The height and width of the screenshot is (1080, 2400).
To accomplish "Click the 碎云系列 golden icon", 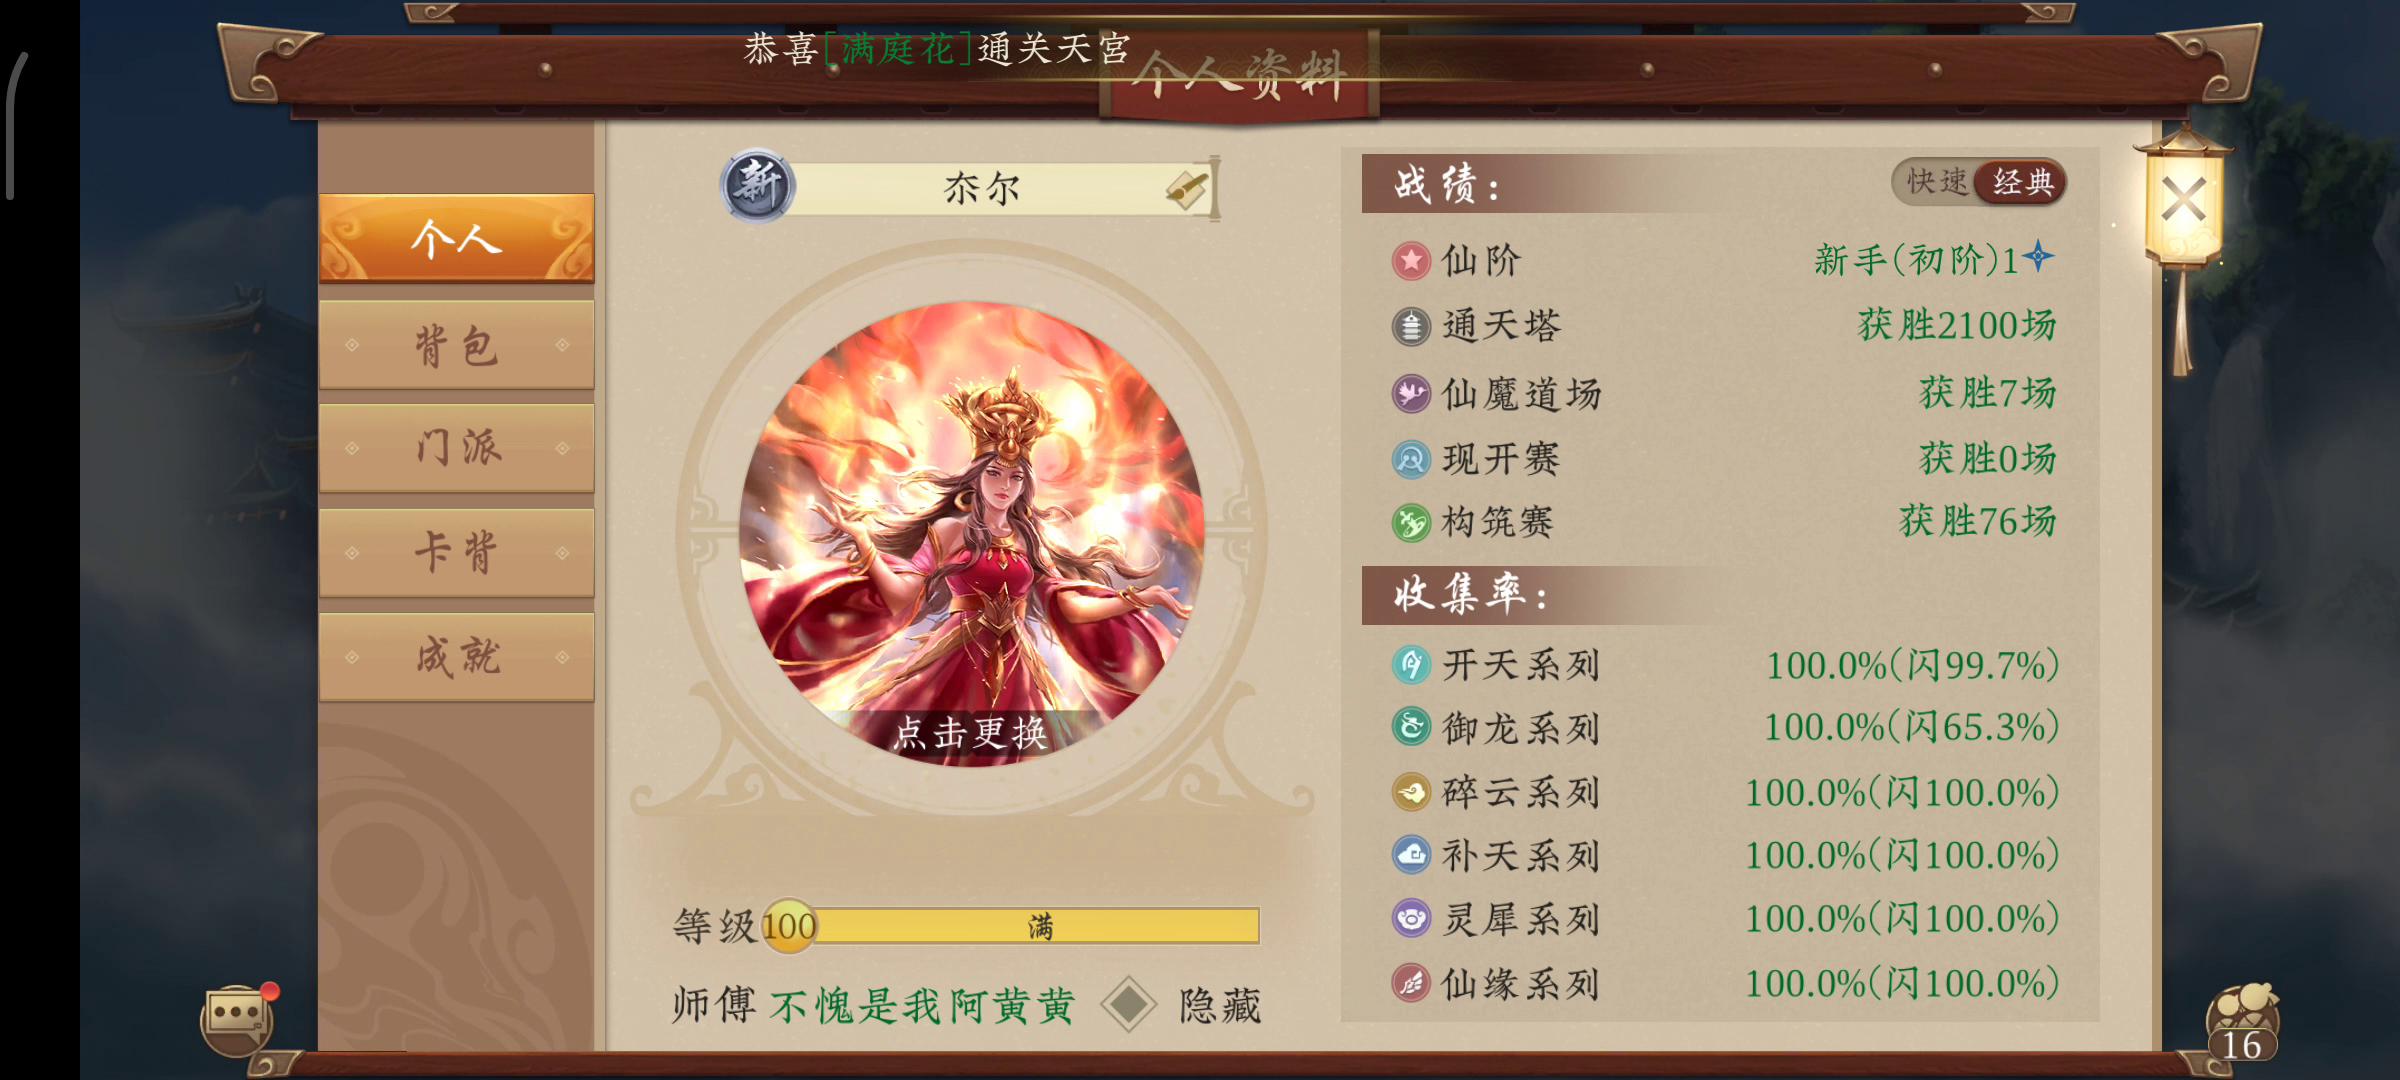I will pyautogui.click(x=1411, y=793).
